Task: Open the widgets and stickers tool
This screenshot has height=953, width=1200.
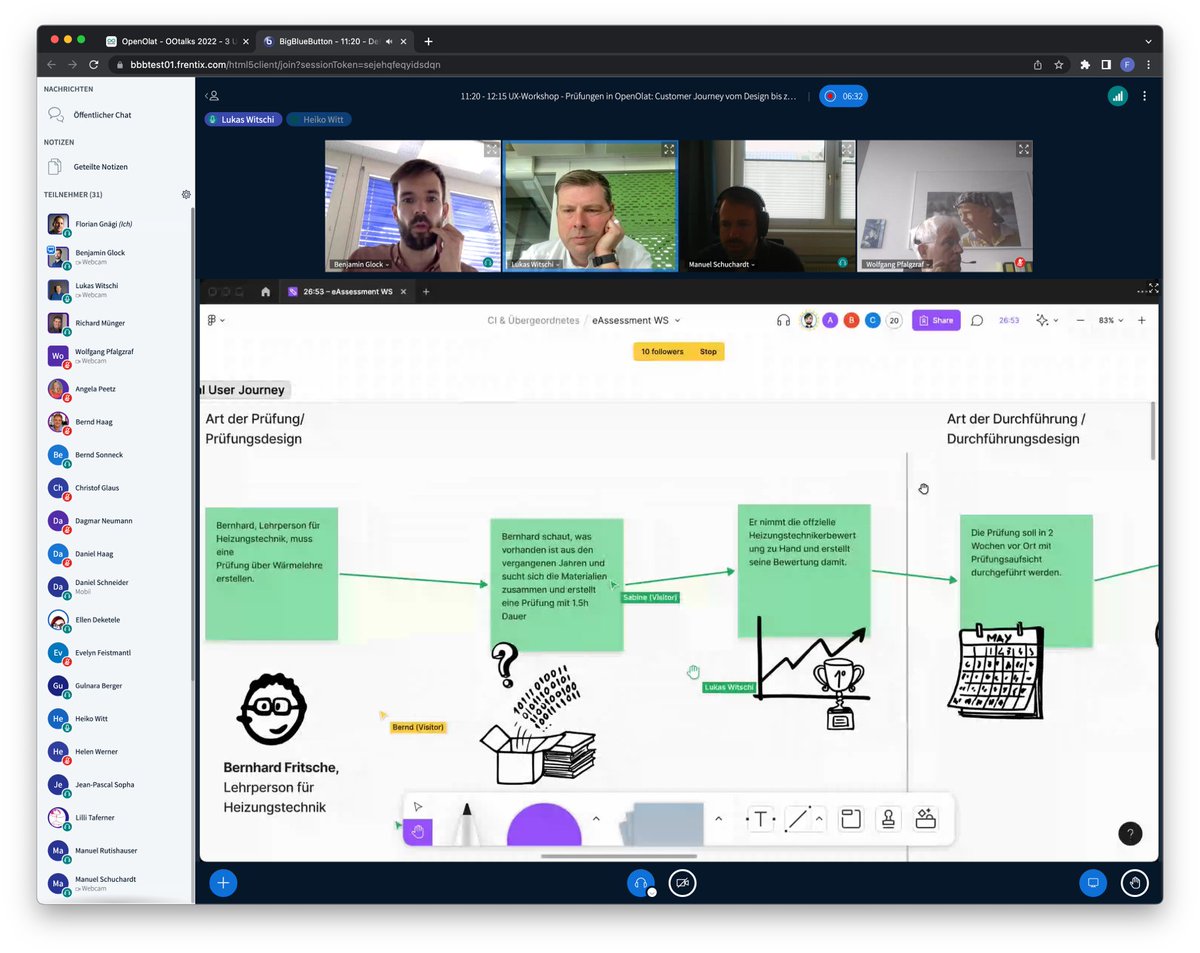Action: click(x=925, y=819)
